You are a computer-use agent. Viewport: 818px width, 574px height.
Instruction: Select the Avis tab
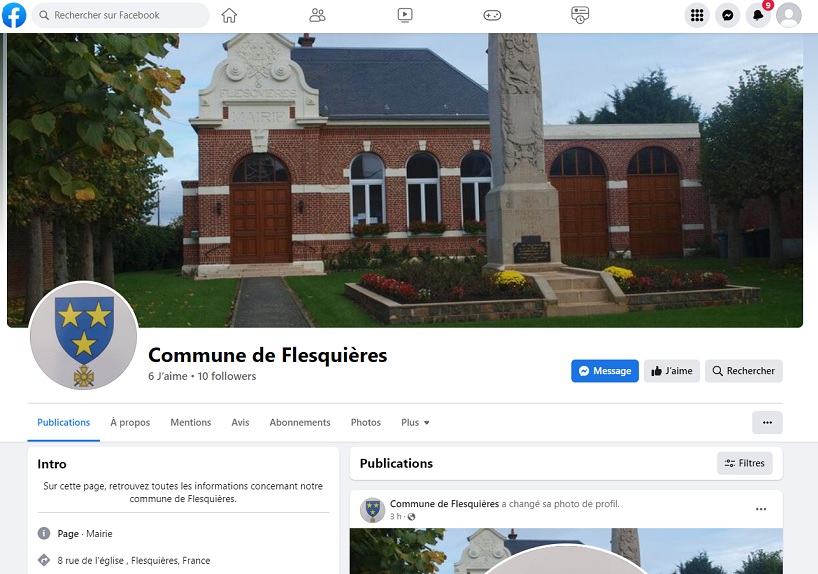240,423
